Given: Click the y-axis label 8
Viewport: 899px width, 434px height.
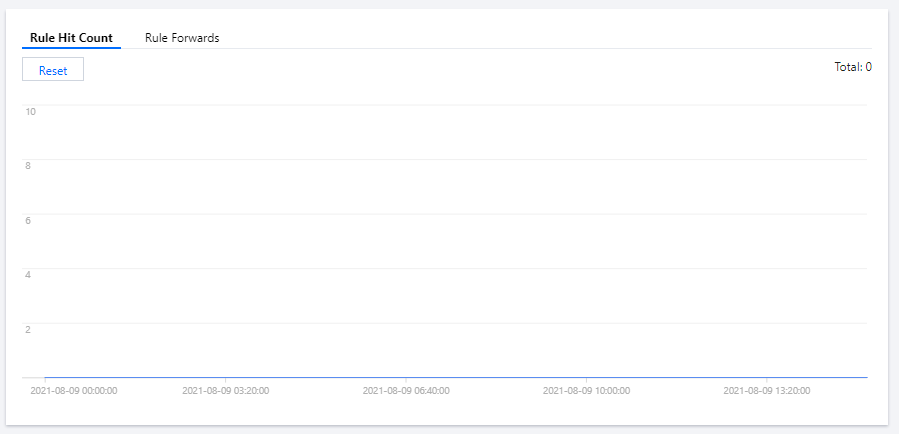Looking at the screenshot, I should coord(28,165).
